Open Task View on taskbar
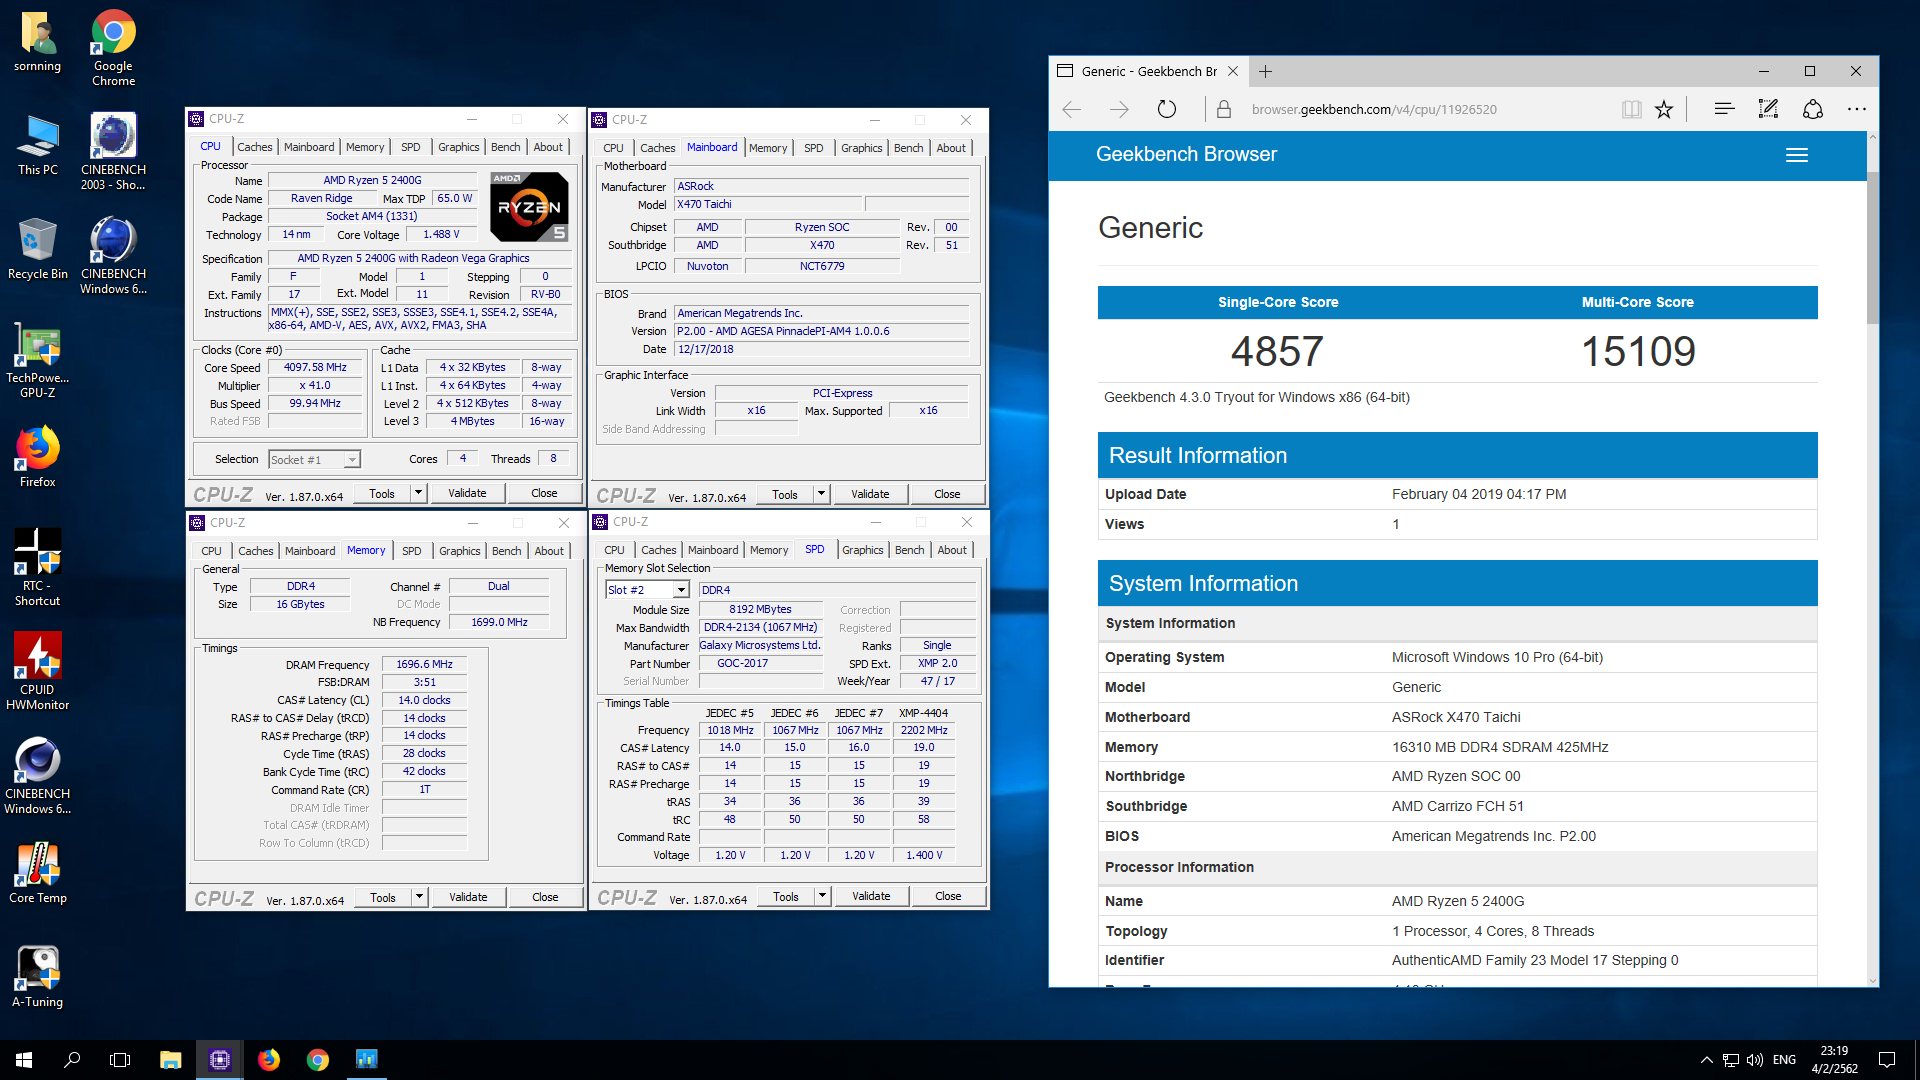 [120, 1060]
